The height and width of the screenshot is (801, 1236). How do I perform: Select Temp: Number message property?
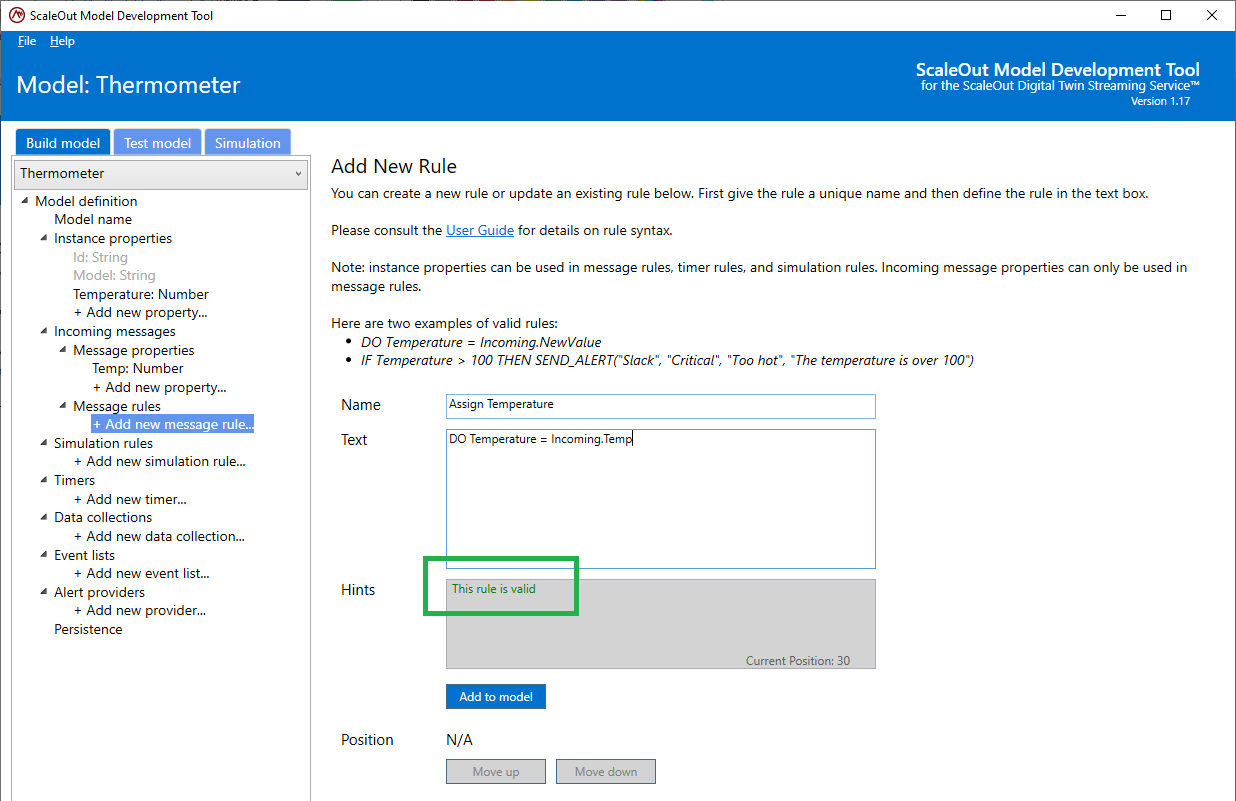138,368
